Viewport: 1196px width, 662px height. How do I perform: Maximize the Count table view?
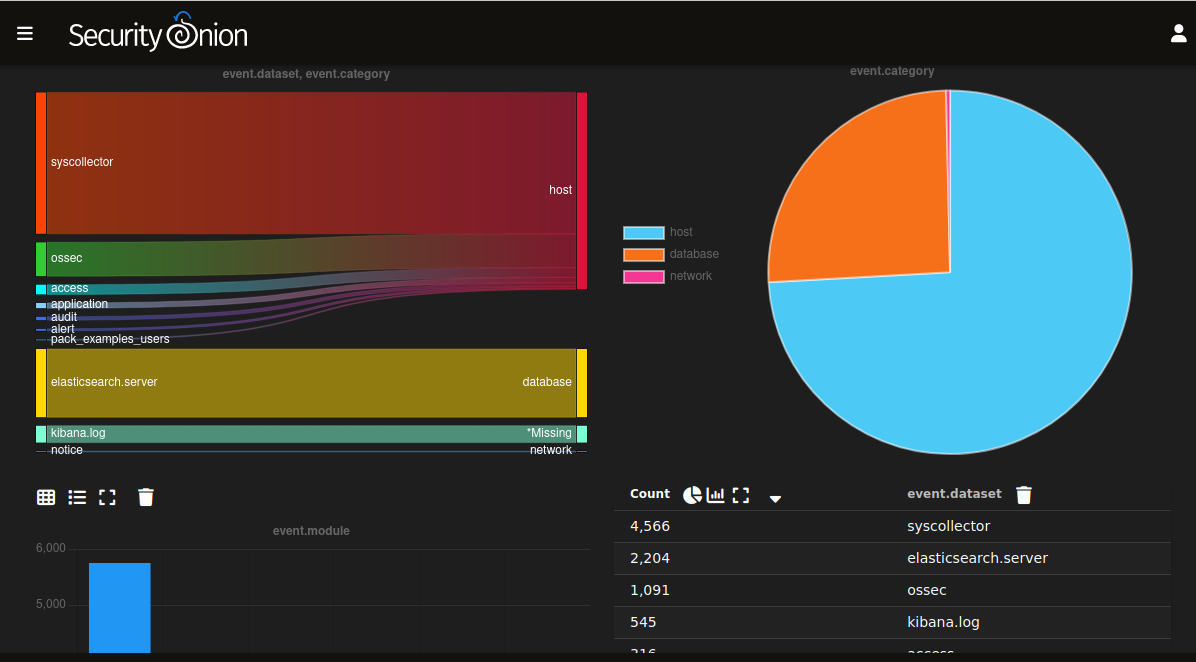(x=741, y=495)
